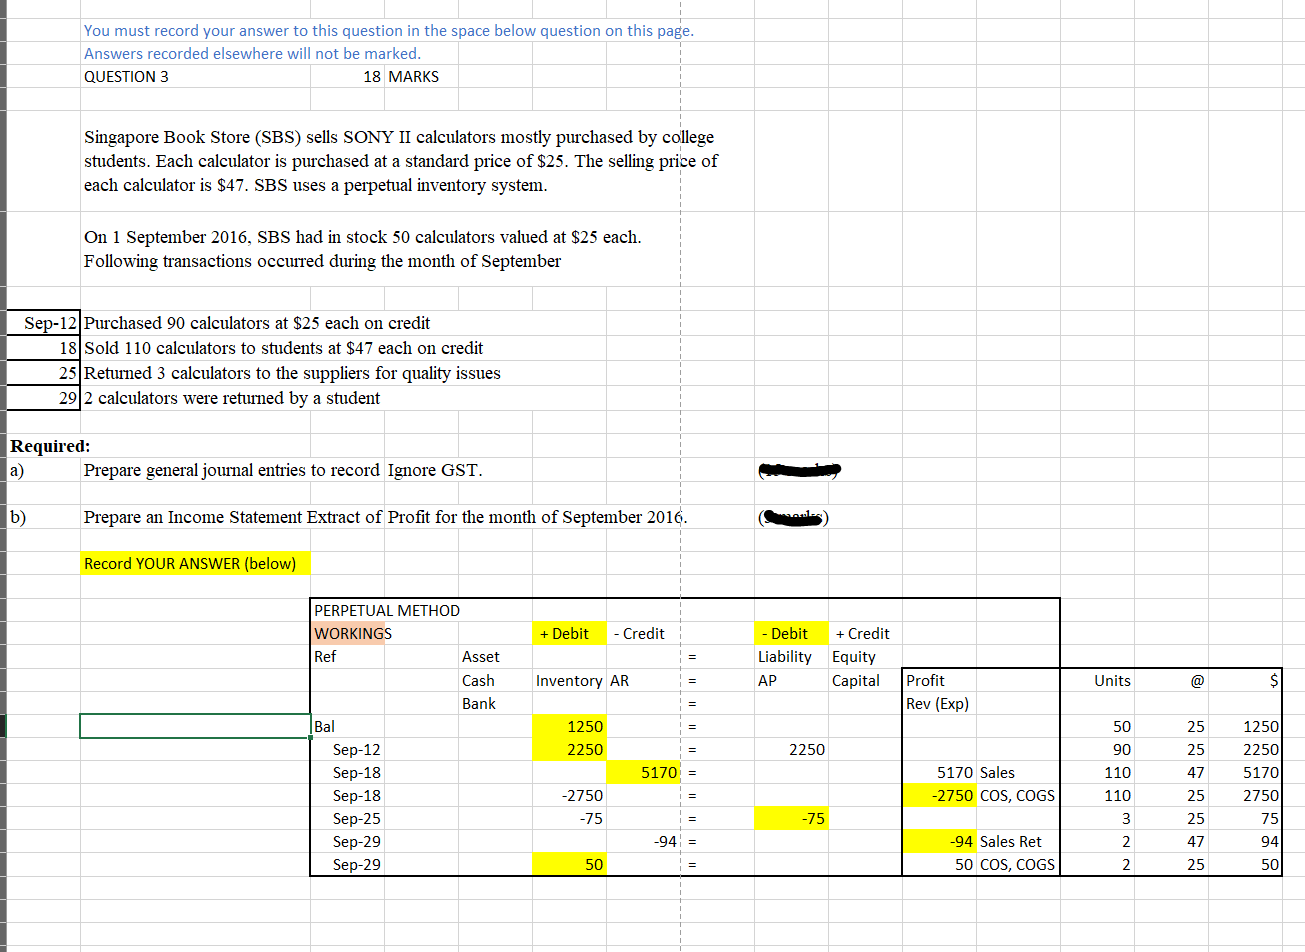
Task: Click the yellow -94 Profit cell
Action: coord(939,842)
